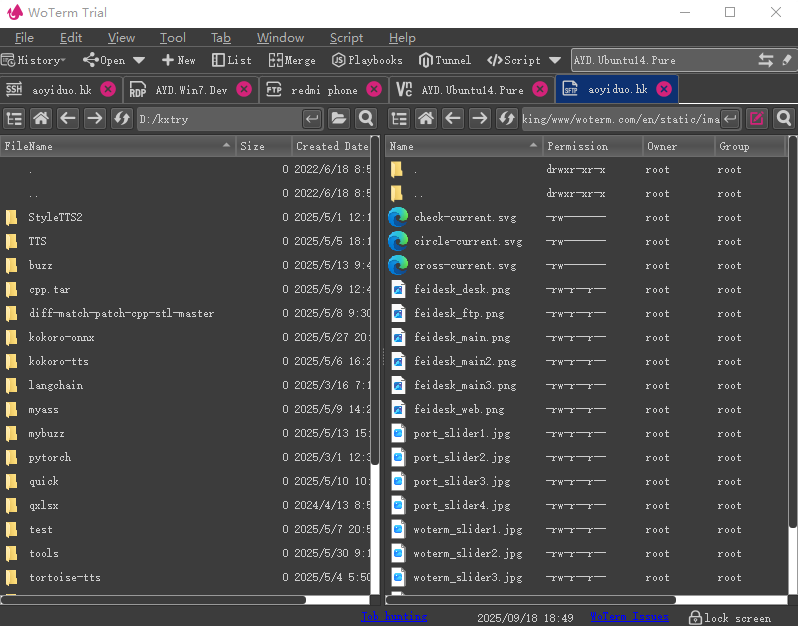This screenshot has width=798, height=626.
Task: Click the search icon in the remote pane
Action: click(783, 119)
